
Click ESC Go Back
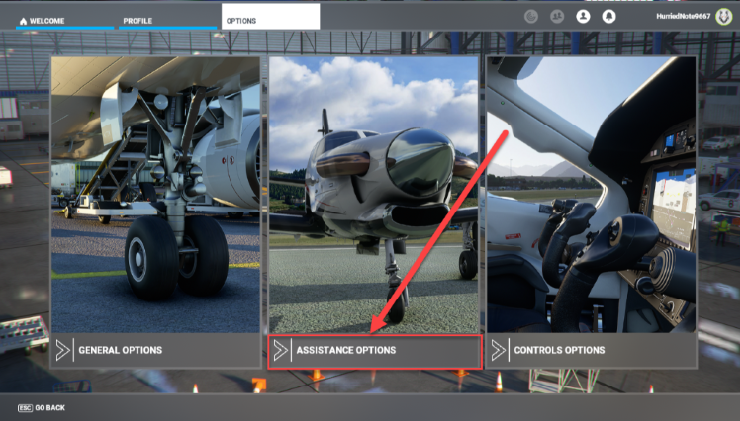[x=42, y=407]
